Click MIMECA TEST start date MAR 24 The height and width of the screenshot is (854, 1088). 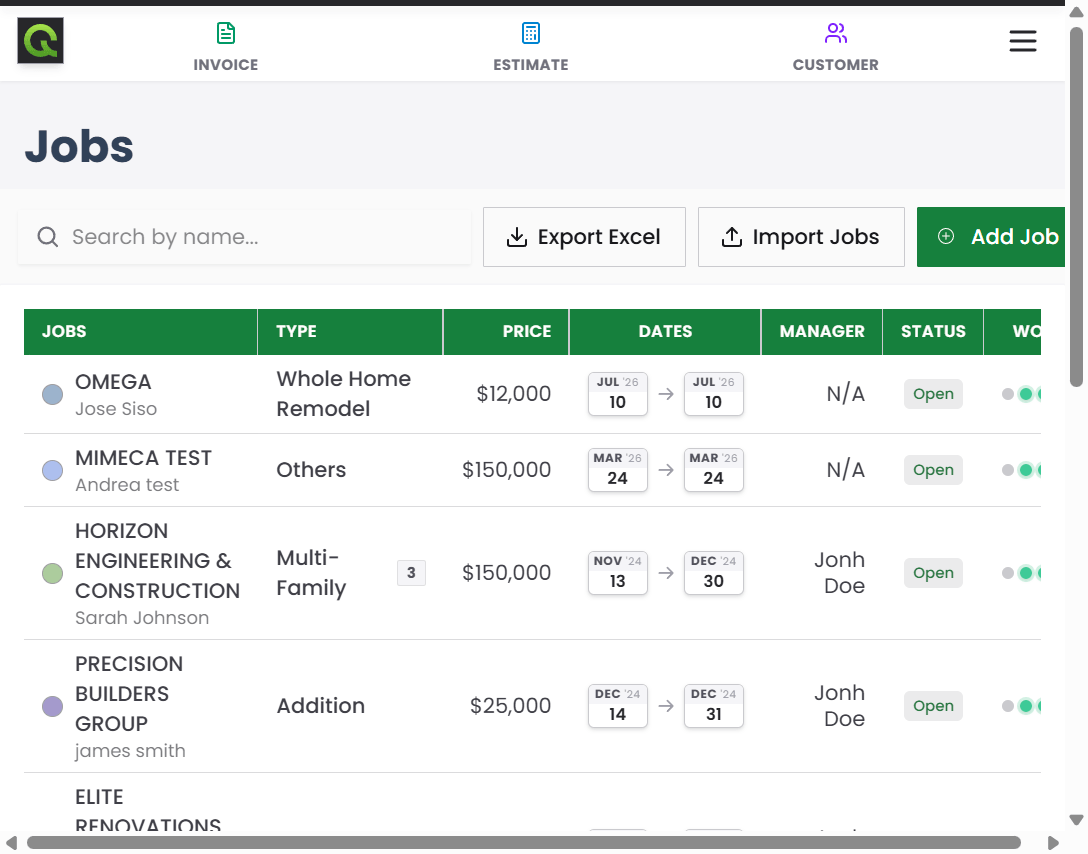pos(618,470)
